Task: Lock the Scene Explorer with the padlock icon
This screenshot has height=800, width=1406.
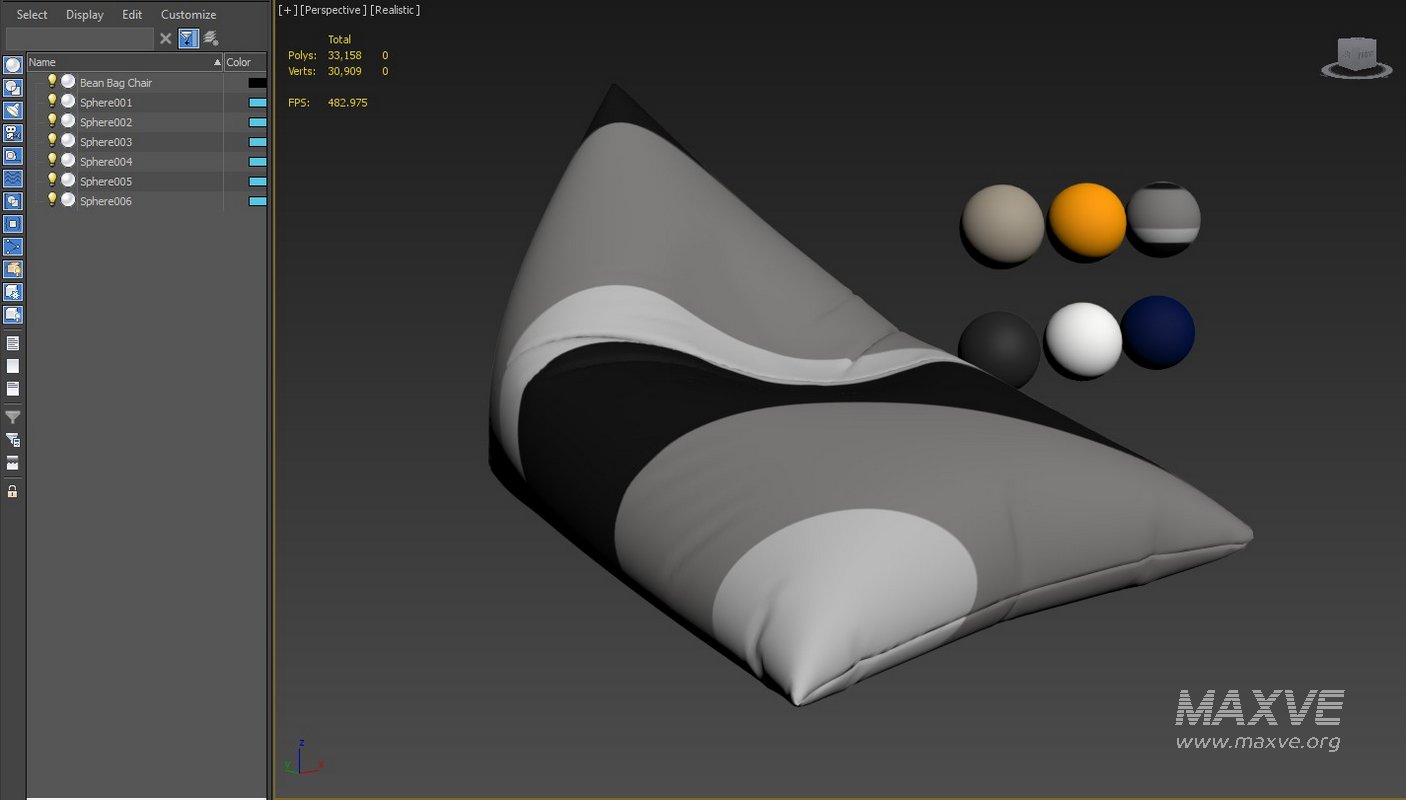Action: [12, 491]
